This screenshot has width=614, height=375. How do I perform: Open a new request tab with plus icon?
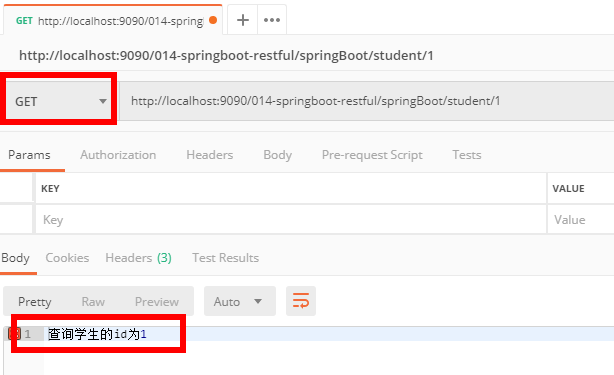coord(243,20)
